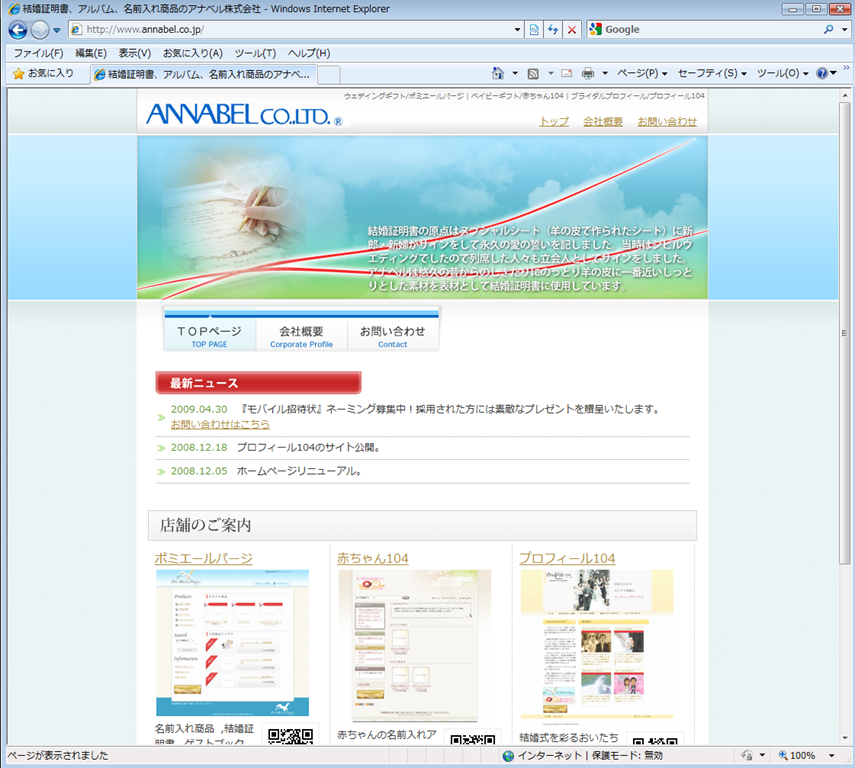Click the address bar with annabel.co.jp
Screen dimensions: 855x768
tap(294, 29)
